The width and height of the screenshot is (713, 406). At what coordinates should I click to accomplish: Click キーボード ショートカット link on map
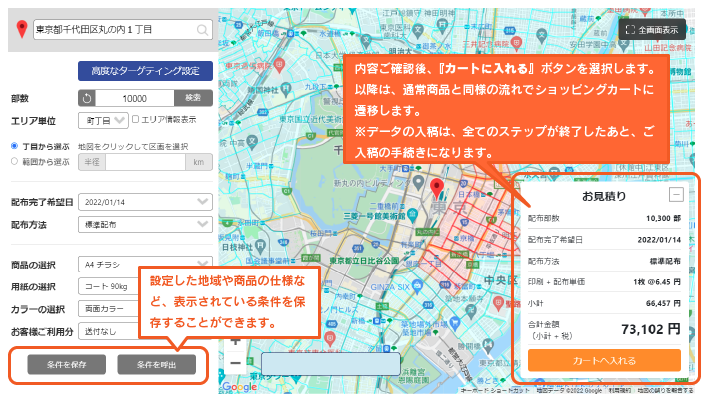coord(495,391)
